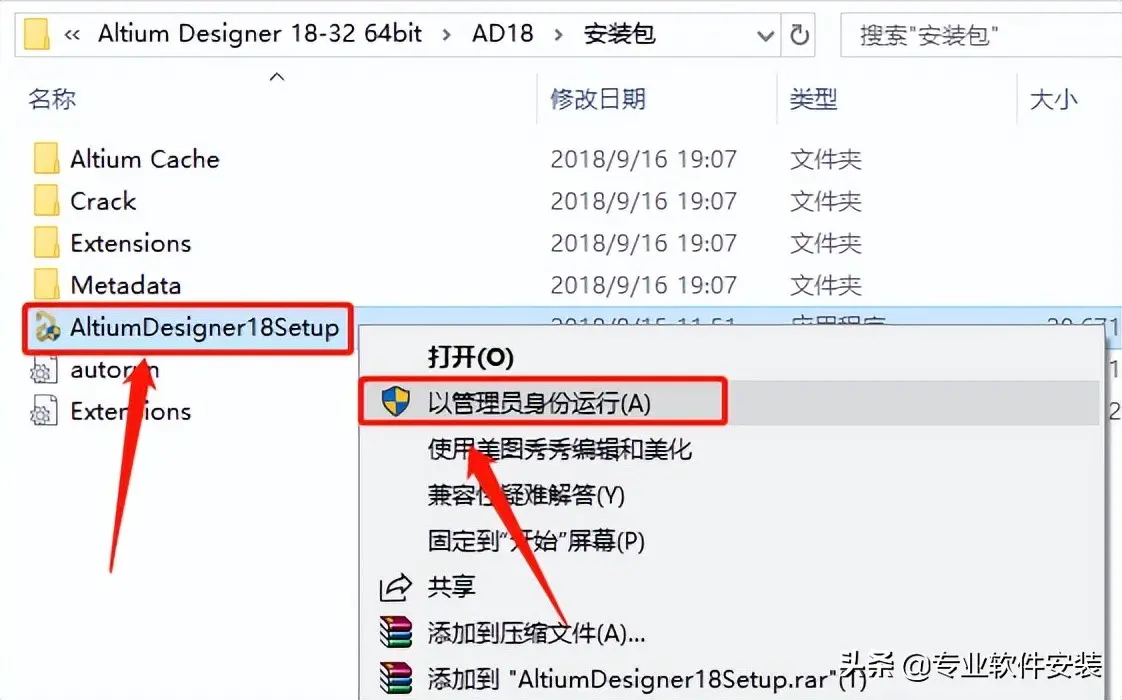1122x700 pixels.
Task: Click the share icon next to 共享
Action: (x=396, y=587)
